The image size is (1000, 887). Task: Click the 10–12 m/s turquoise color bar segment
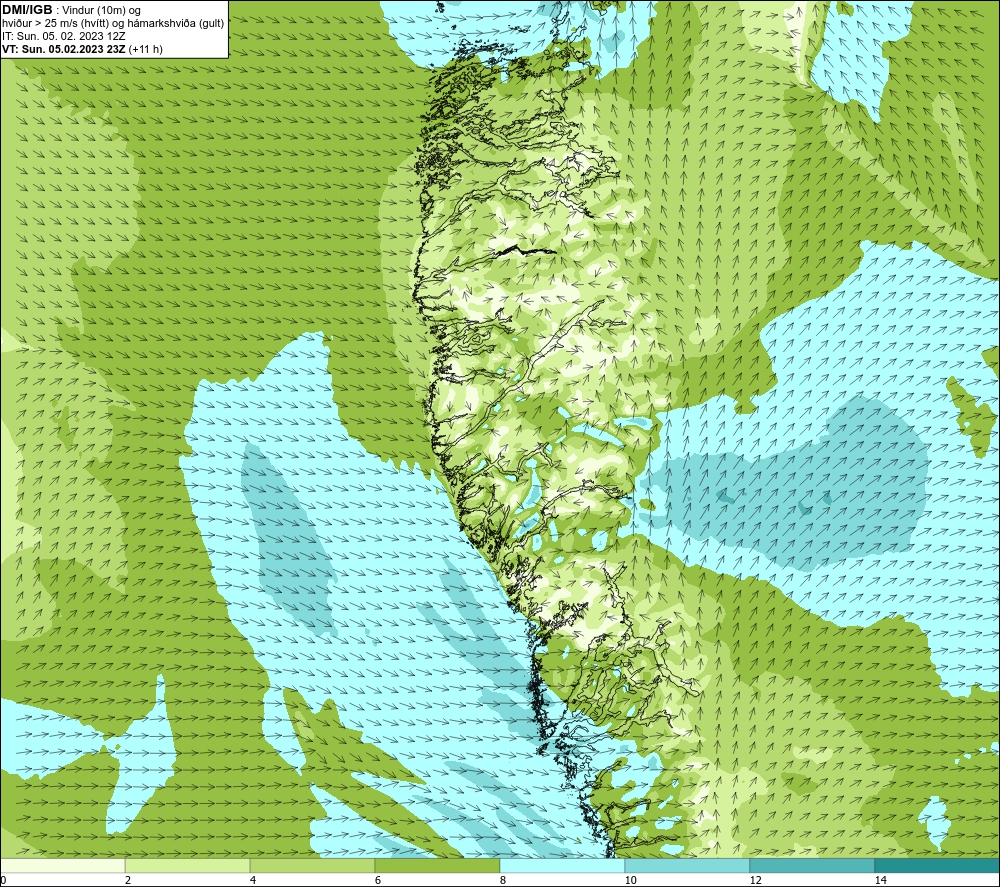[x=688, y=865]
